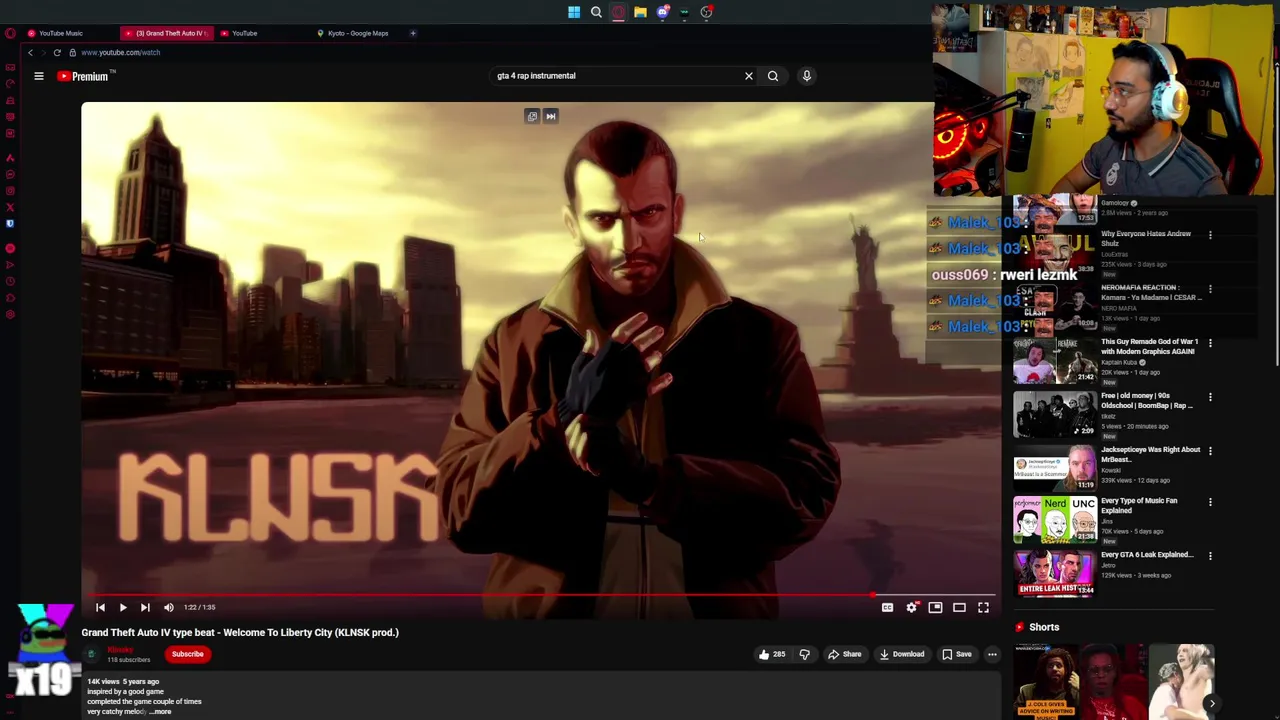Viewport: 1280px width, 720px height.
Task: Click the 1:22 / 1:35 time display
Action: 199,607
